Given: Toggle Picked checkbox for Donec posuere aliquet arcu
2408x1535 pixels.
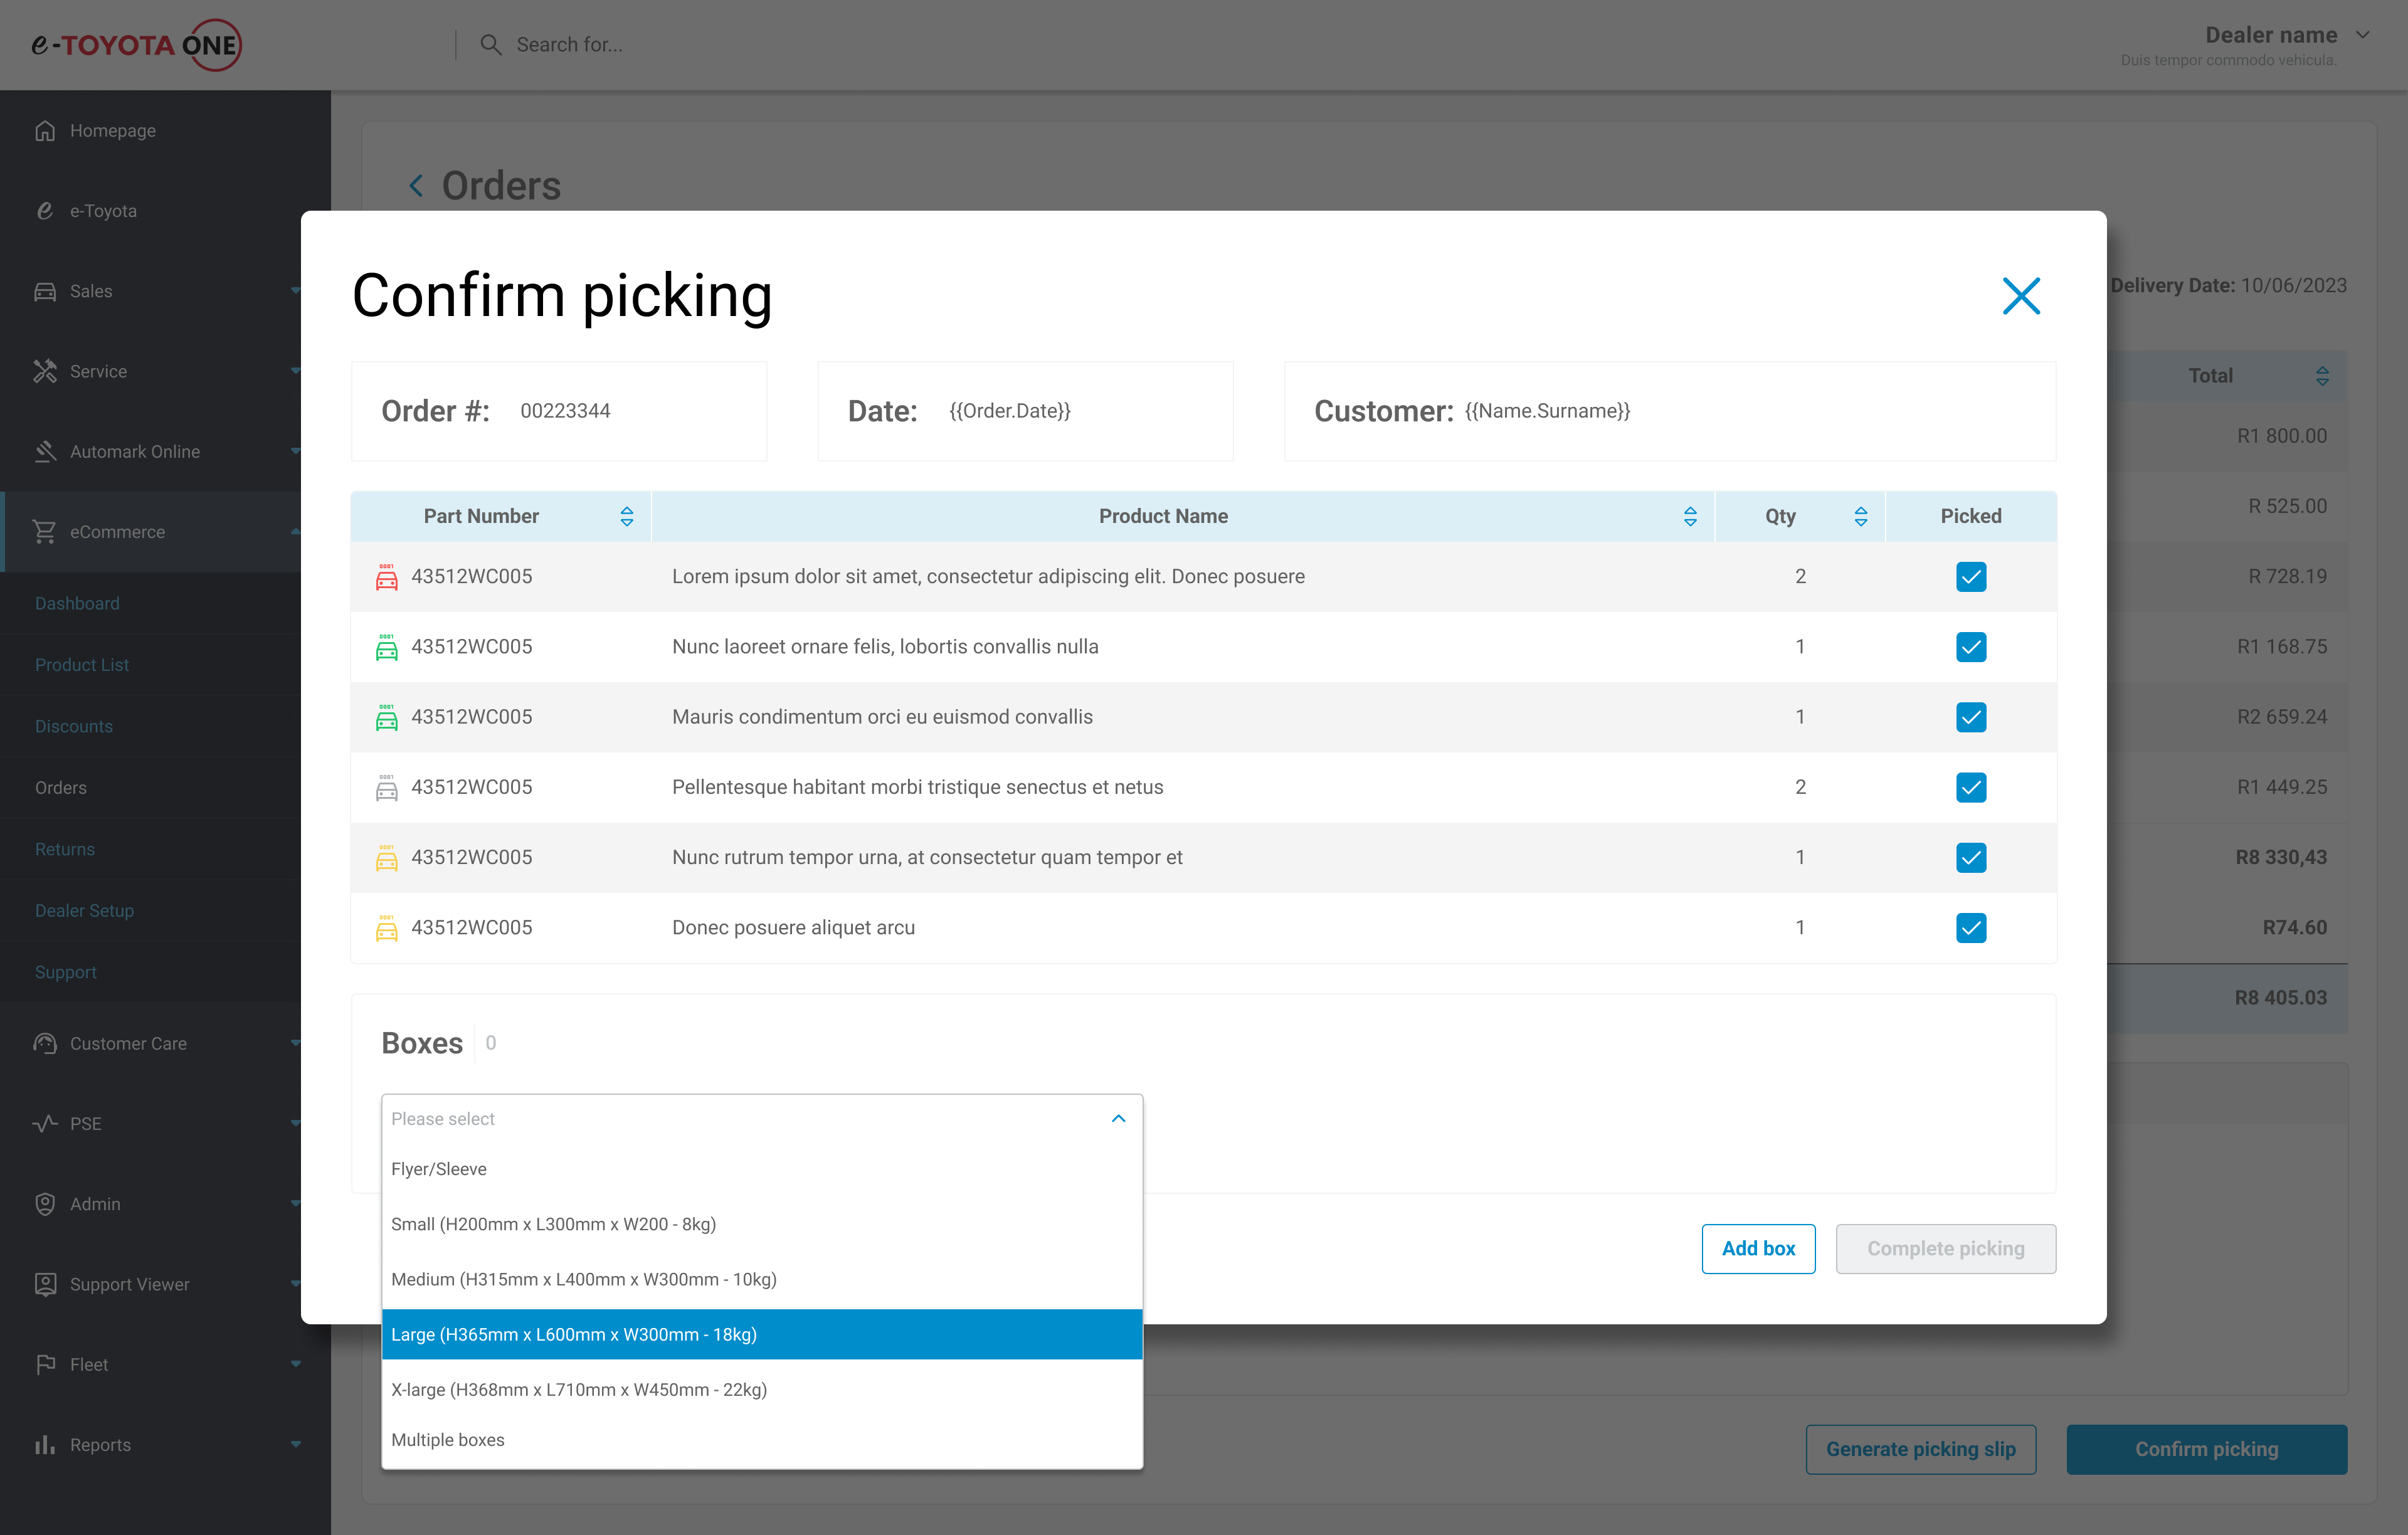Looking at the screenshot, I should pyautogui.click(x=1970, y=928).
